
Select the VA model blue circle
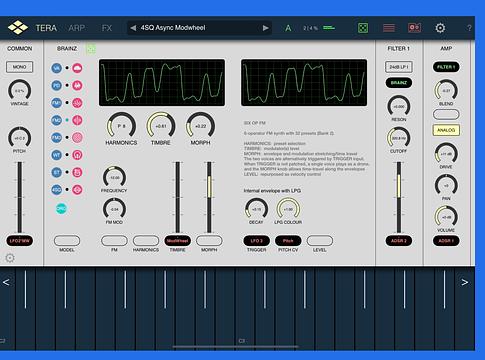point(57,68)
